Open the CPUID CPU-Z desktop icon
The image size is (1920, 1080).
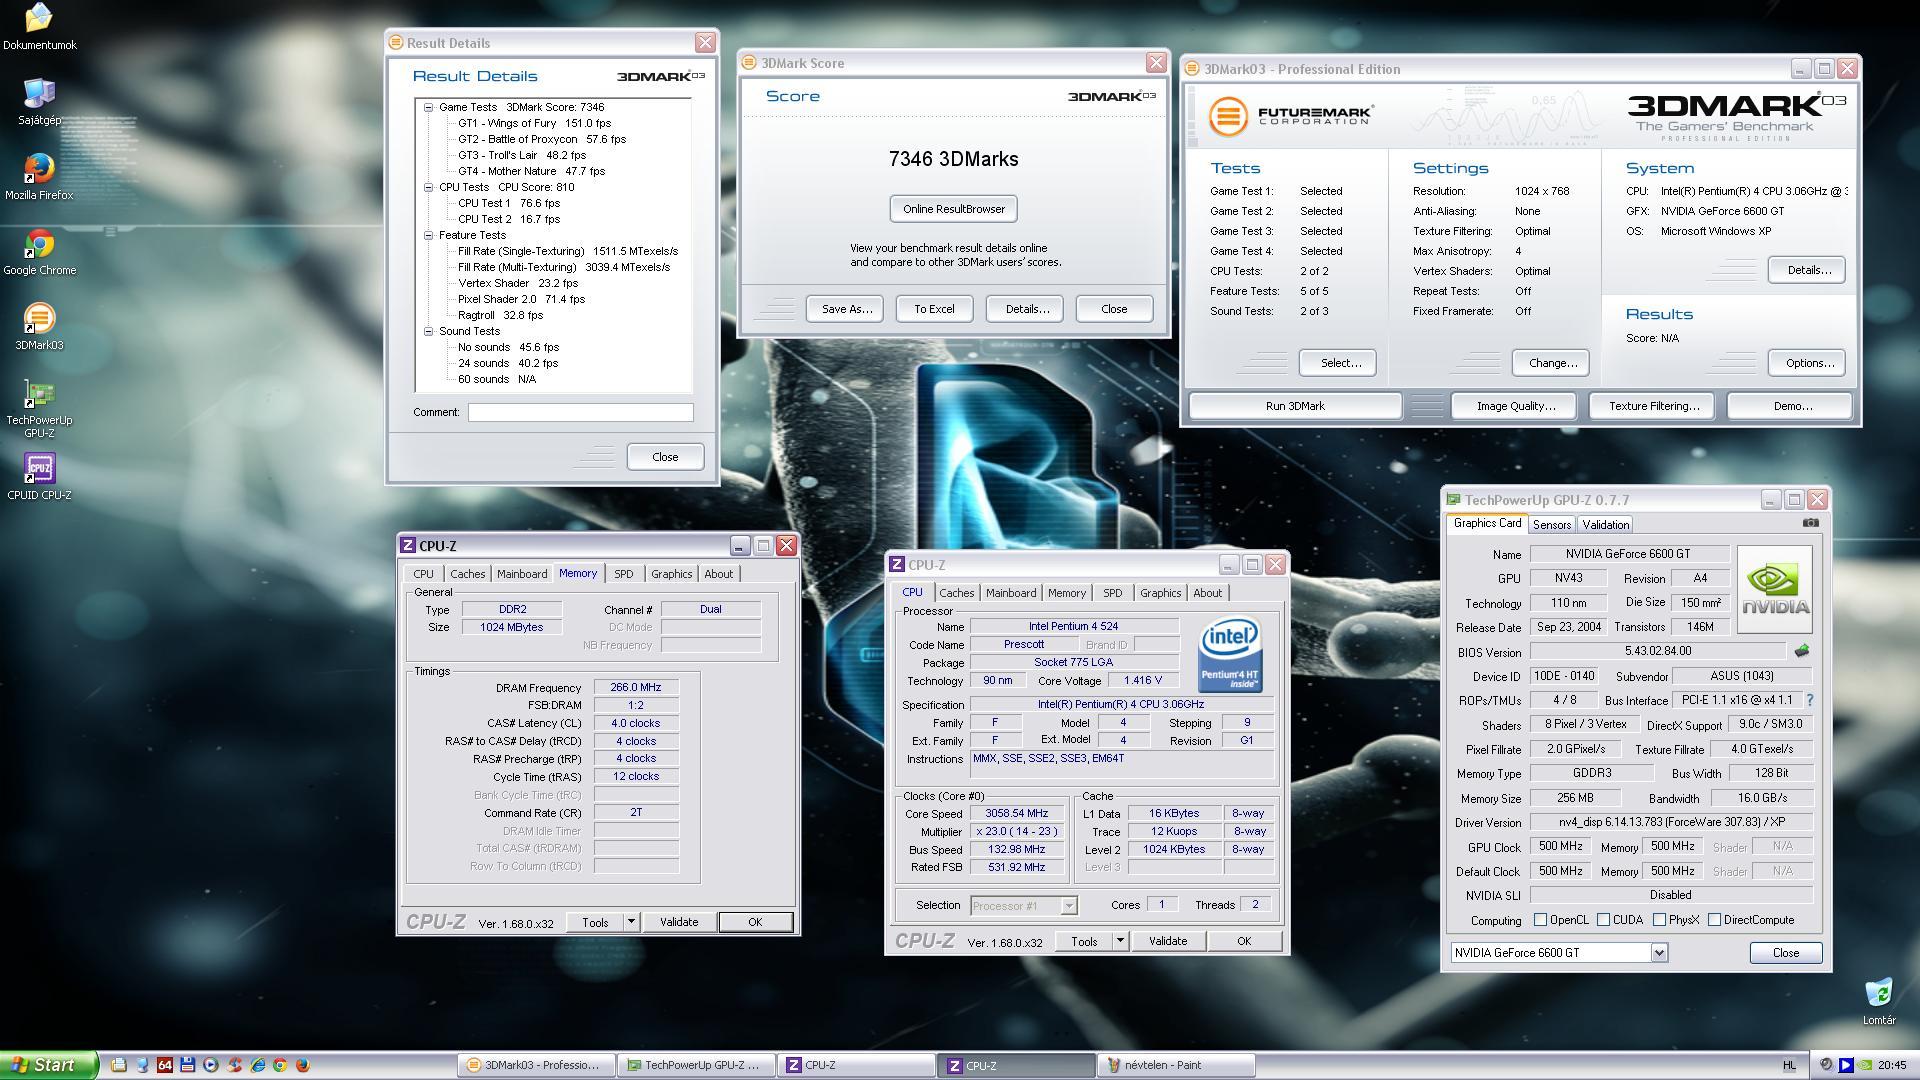click(x=39, y=469)
